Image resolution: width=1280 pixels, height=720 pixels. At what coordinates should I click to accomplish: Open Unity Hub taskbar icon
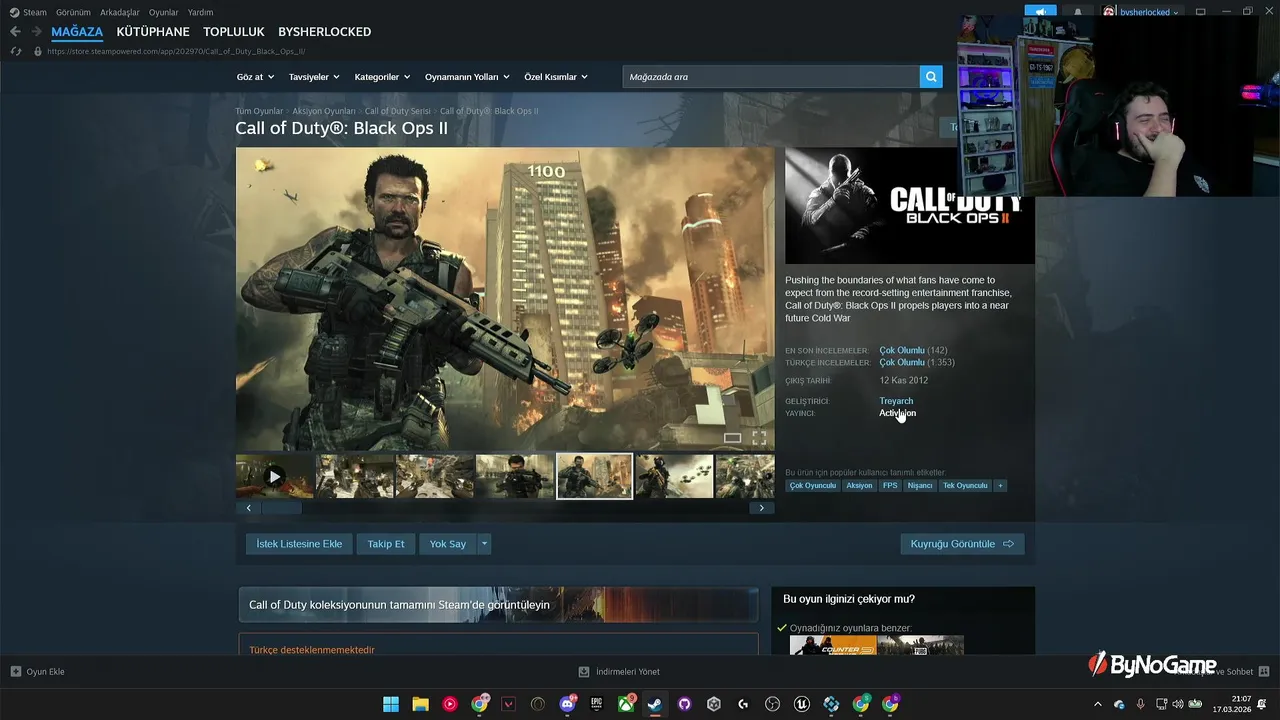(714, 704)
